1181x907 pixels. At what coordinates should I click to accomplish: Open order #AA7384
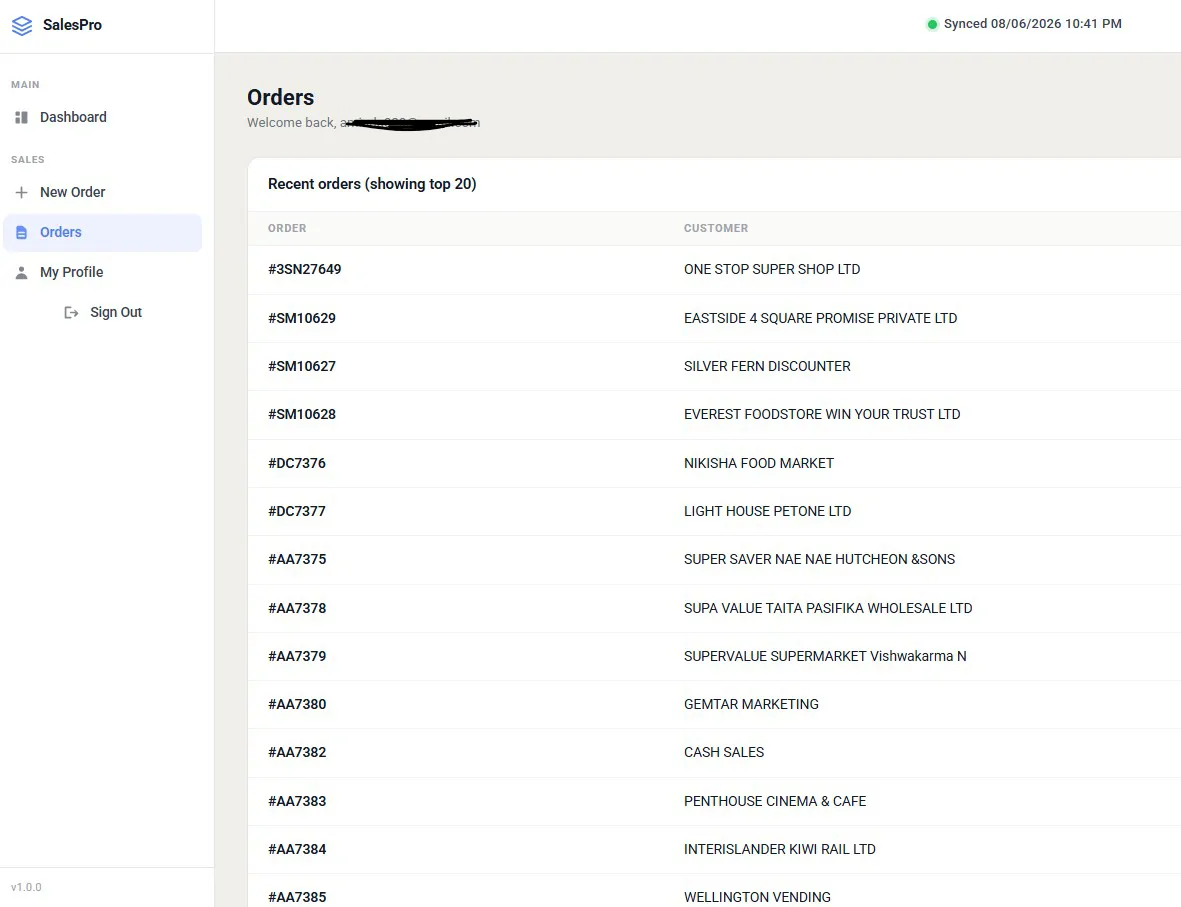click(297, 850)
